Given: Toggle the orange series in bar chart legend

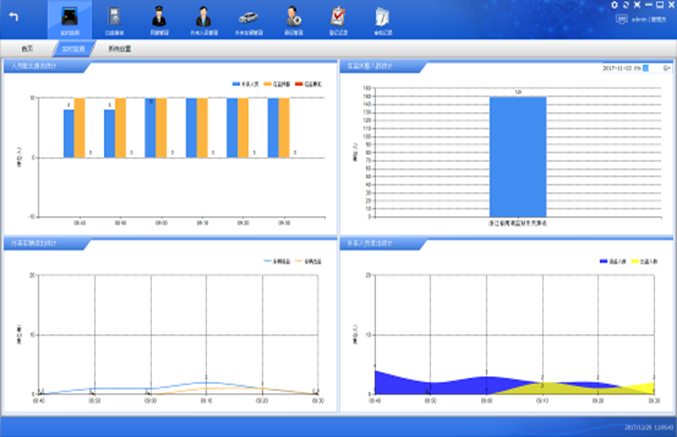Looking at the screenshot, I should click(276, 83).
